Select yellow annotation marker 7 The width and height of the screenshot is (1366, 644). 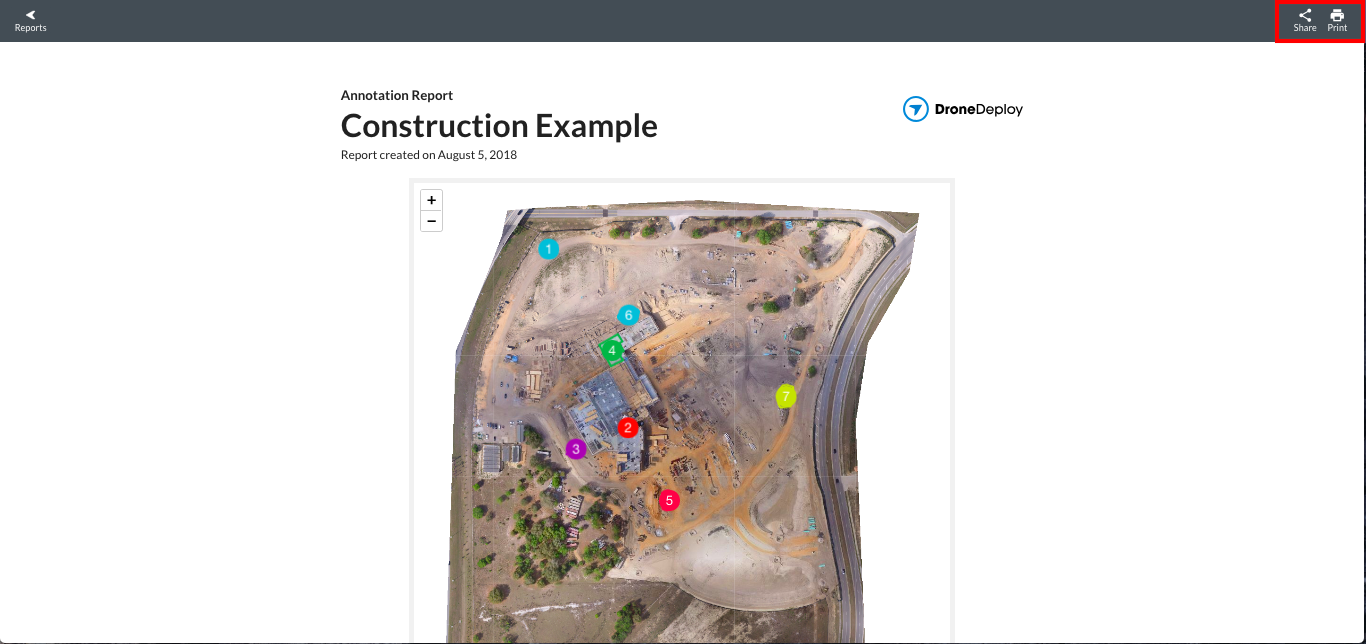pos(786,396)
